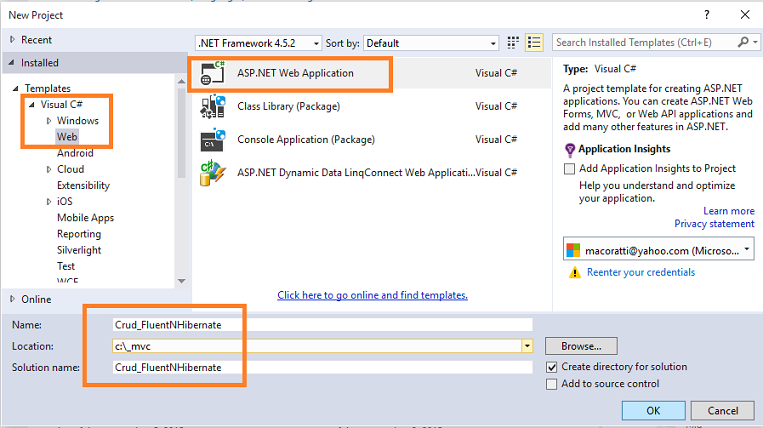Expand the Recent section
The image size is (763, 428).
[x=13, y=39]
